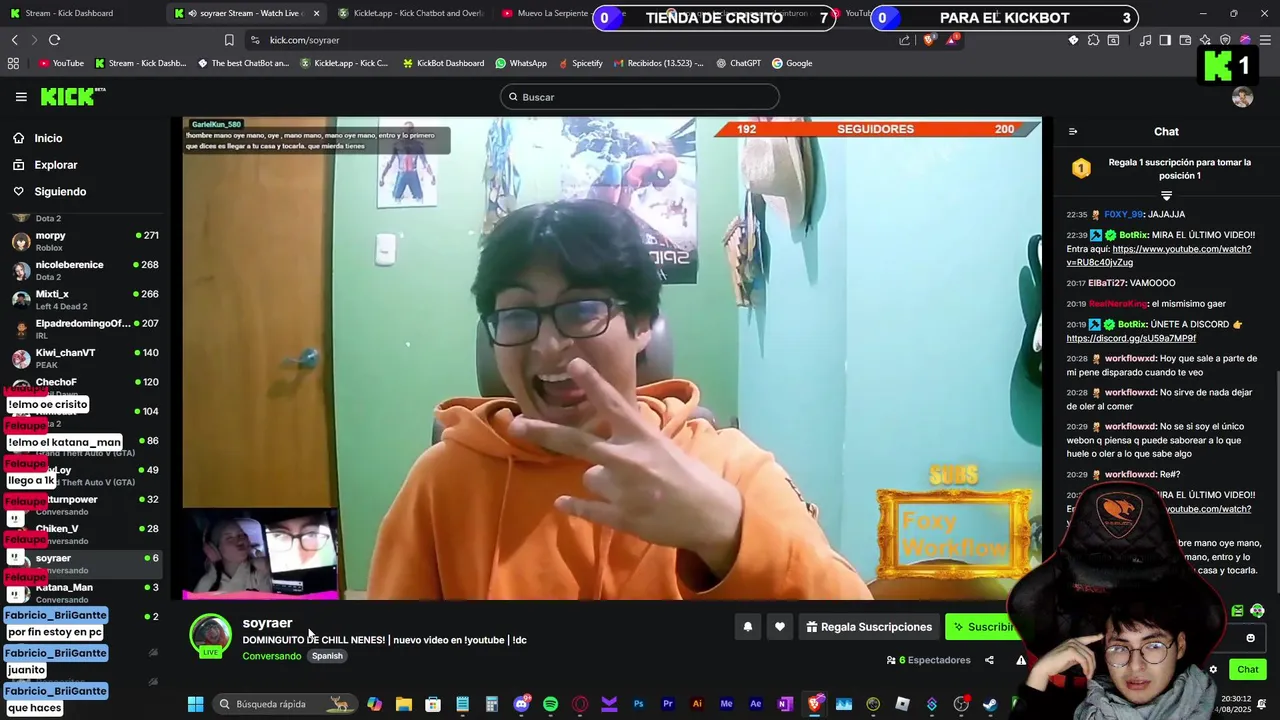Image resolution: width=1280 pixels, height=720 pixels.
Task: Click the Conversando category link
Action: (x=271, y=656)
